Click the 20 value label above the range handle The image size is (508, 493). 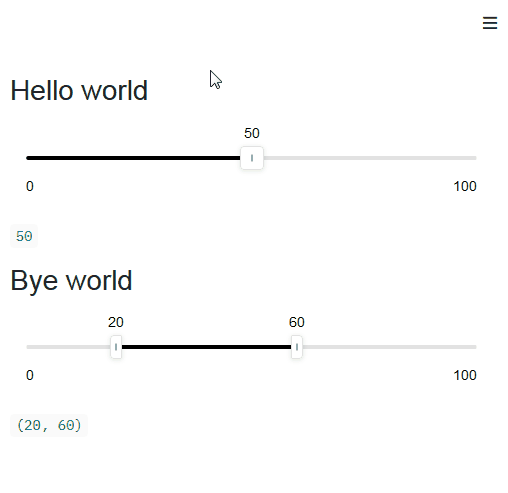pos(116,322)
